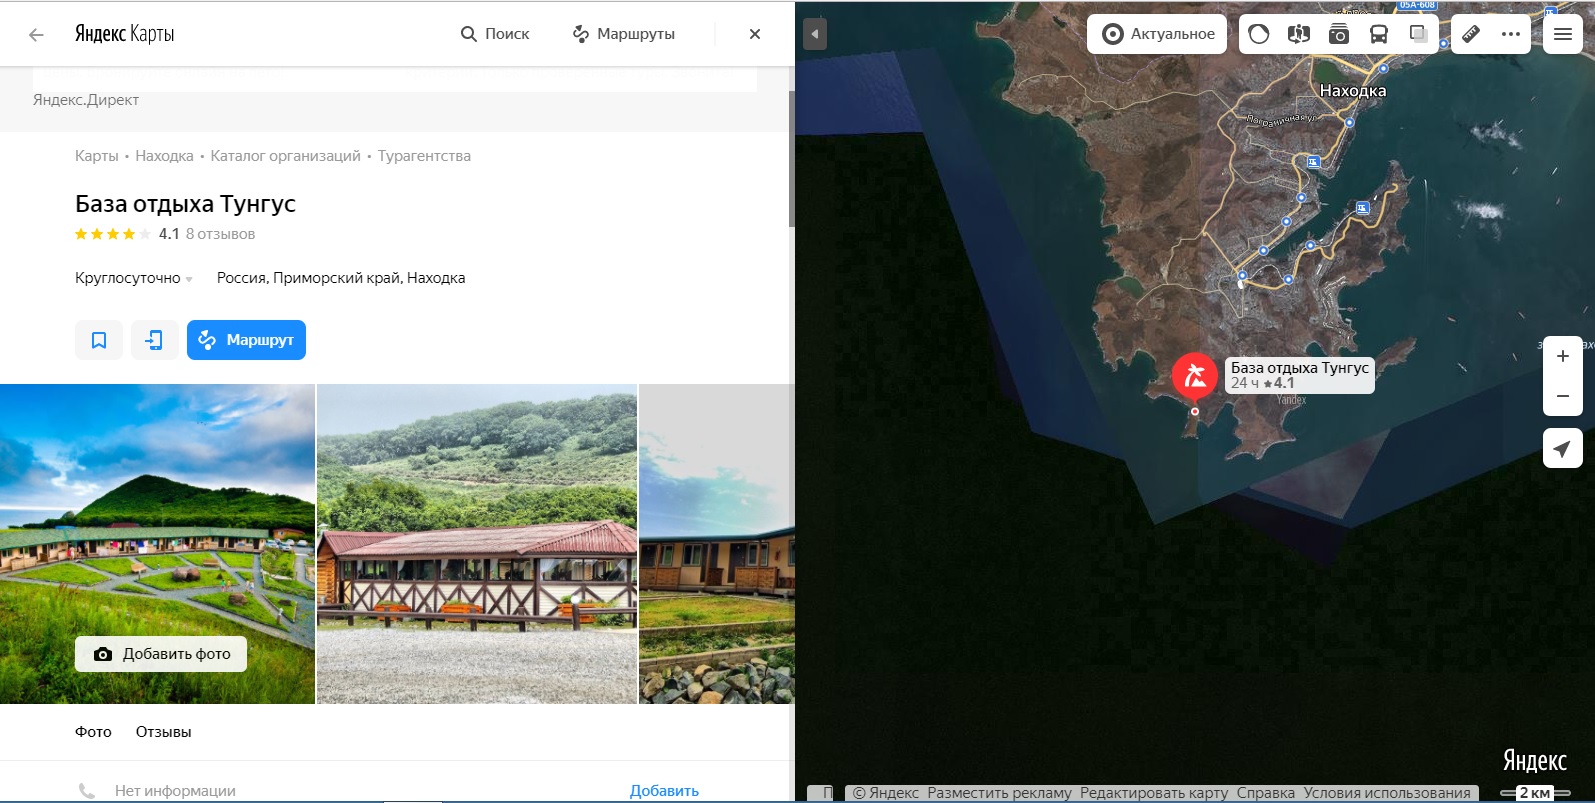Open the Условия использования footer link
This screenshot has width=1595, height=803.
click(1387, 793)
